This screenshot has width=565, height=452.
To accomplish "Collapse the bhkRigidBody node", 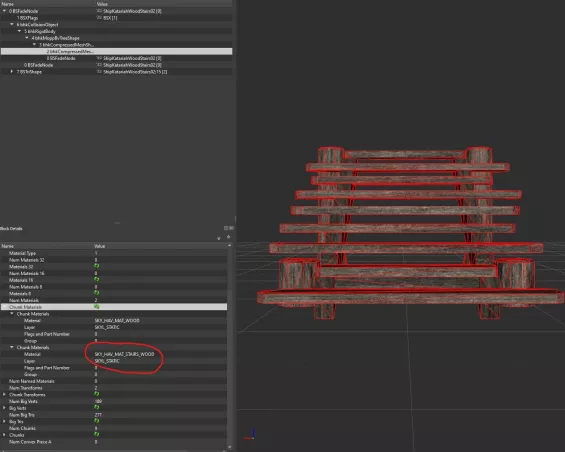I will click(x=19, y=31).
